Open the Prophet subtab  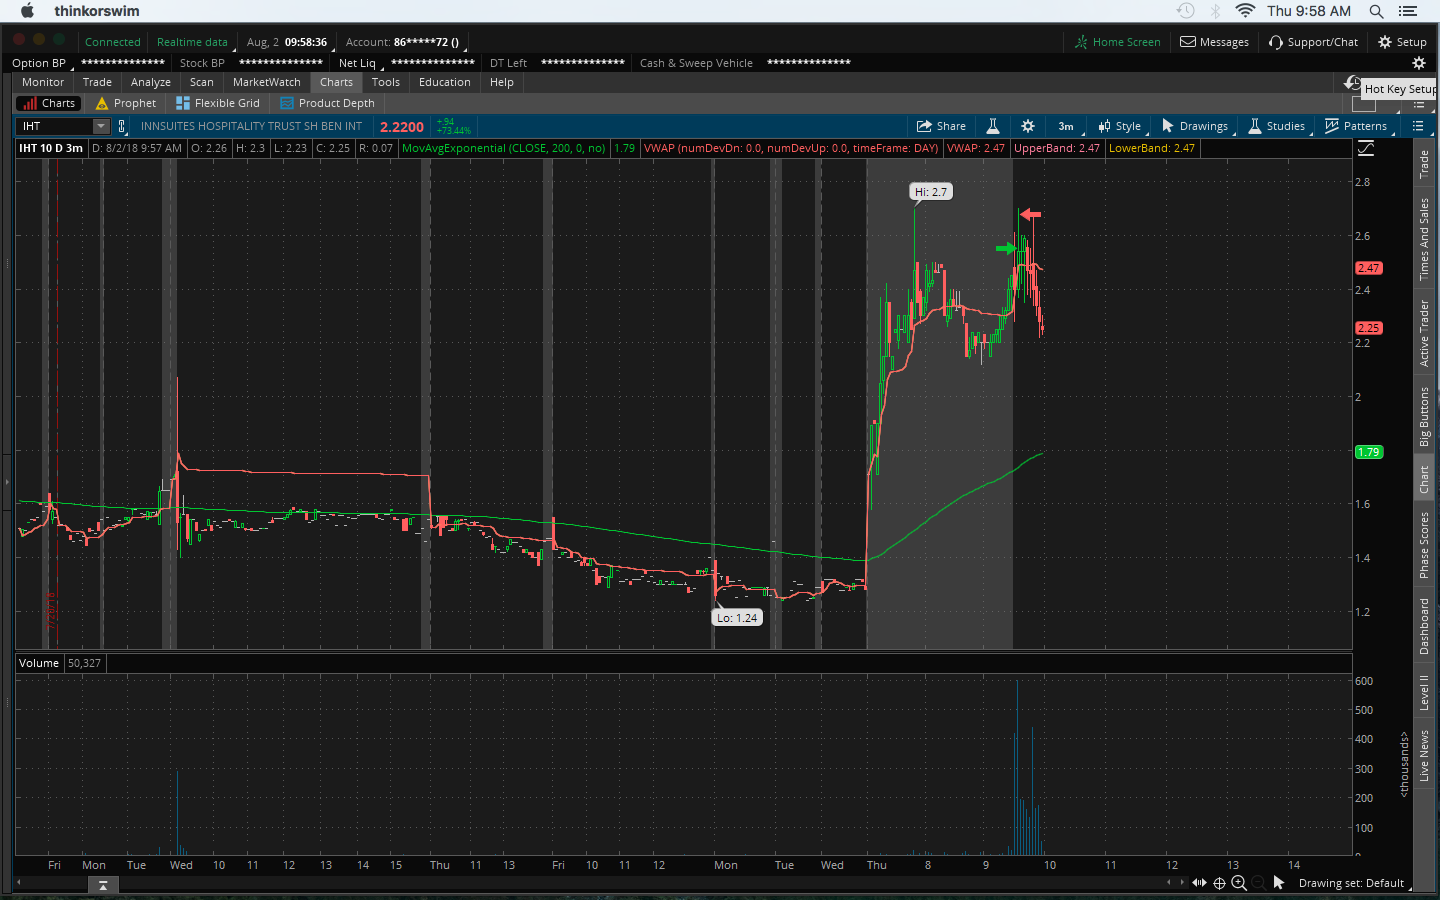126,103
